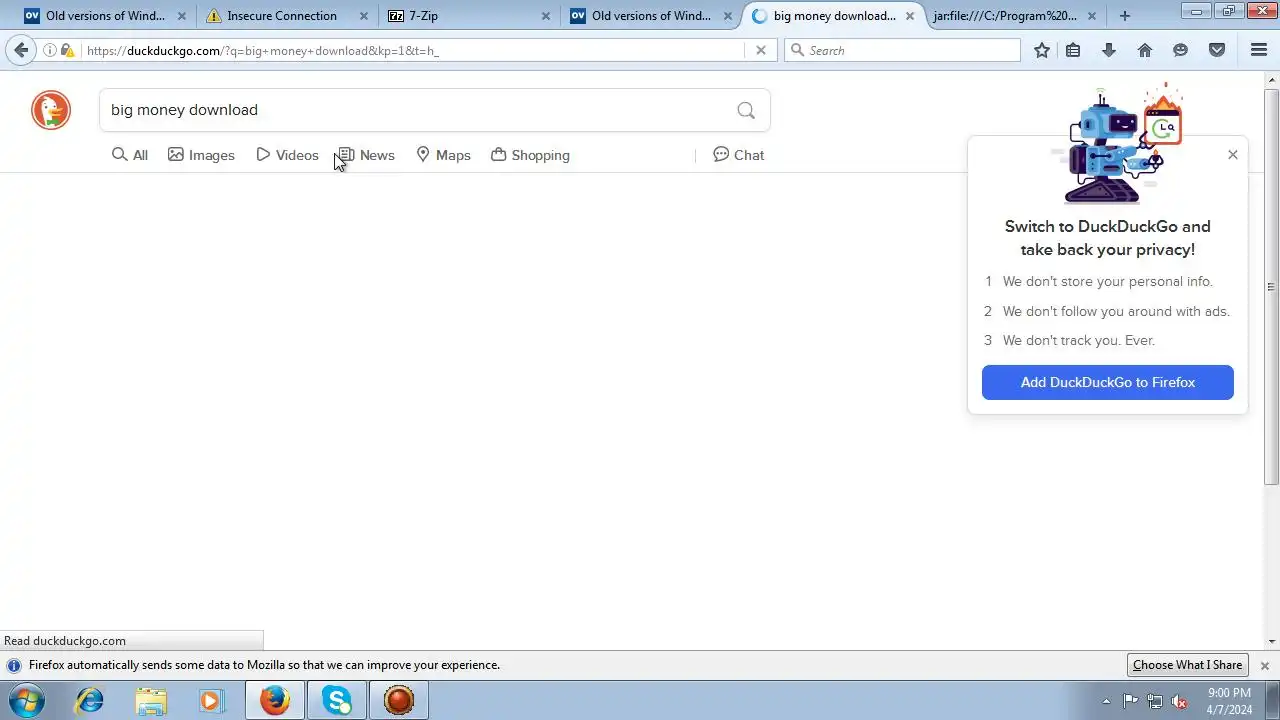This screenshot has width=1280, height=720.
Task: Stop loading with the X in address bar
Action: 761,50
